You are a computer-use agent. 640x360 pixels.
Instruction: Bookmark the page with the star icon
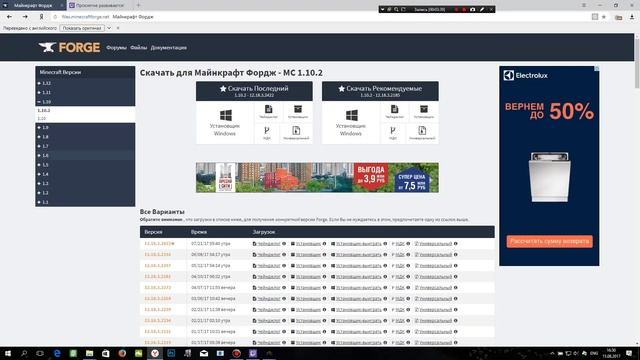tap(604, 17)
